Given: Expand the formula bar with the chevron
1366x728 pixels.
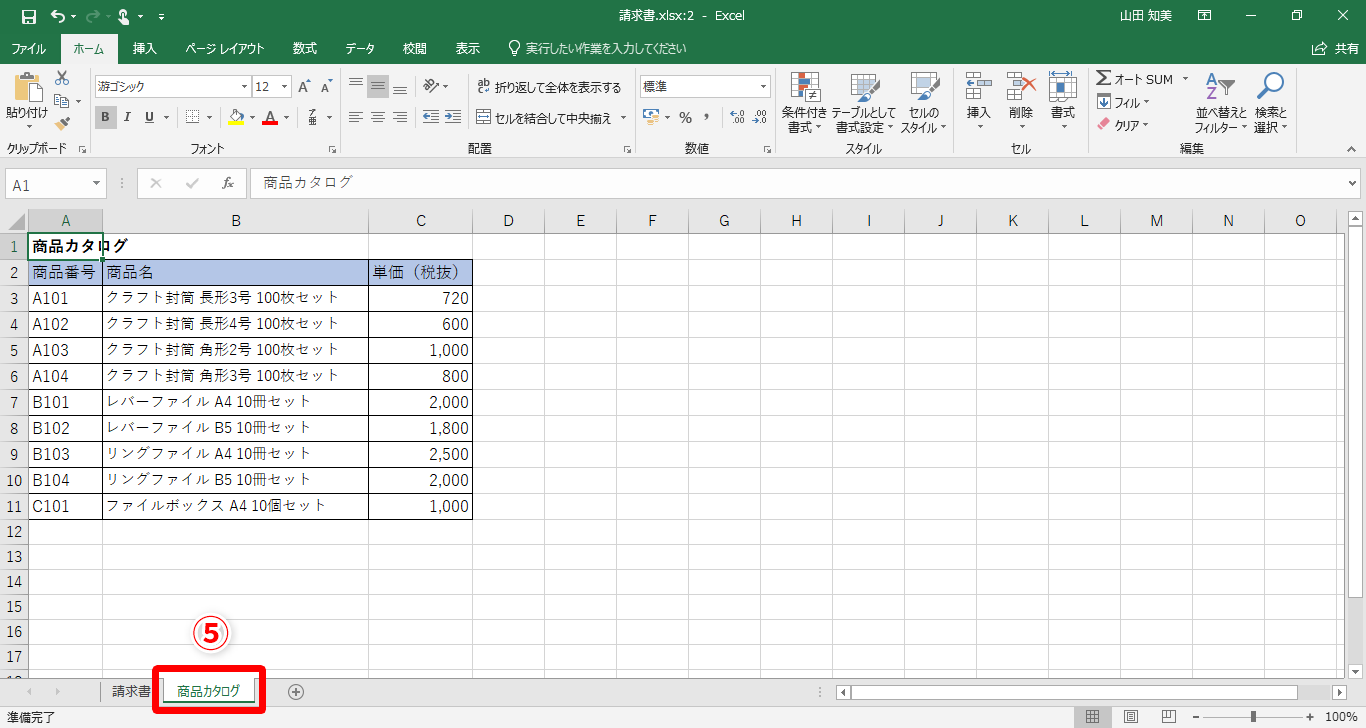Looking at the screenshot, I should pos(1353,184).
